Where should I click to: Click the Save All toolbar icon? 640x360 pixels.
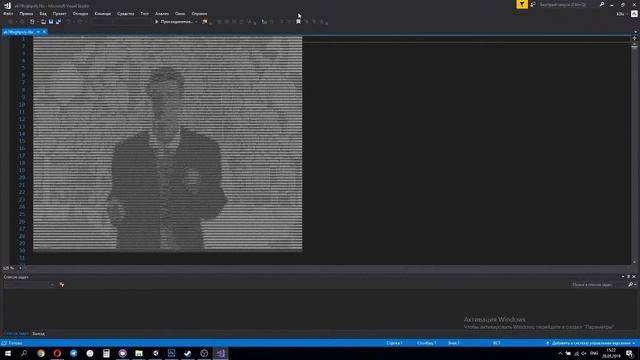[58, 22]
